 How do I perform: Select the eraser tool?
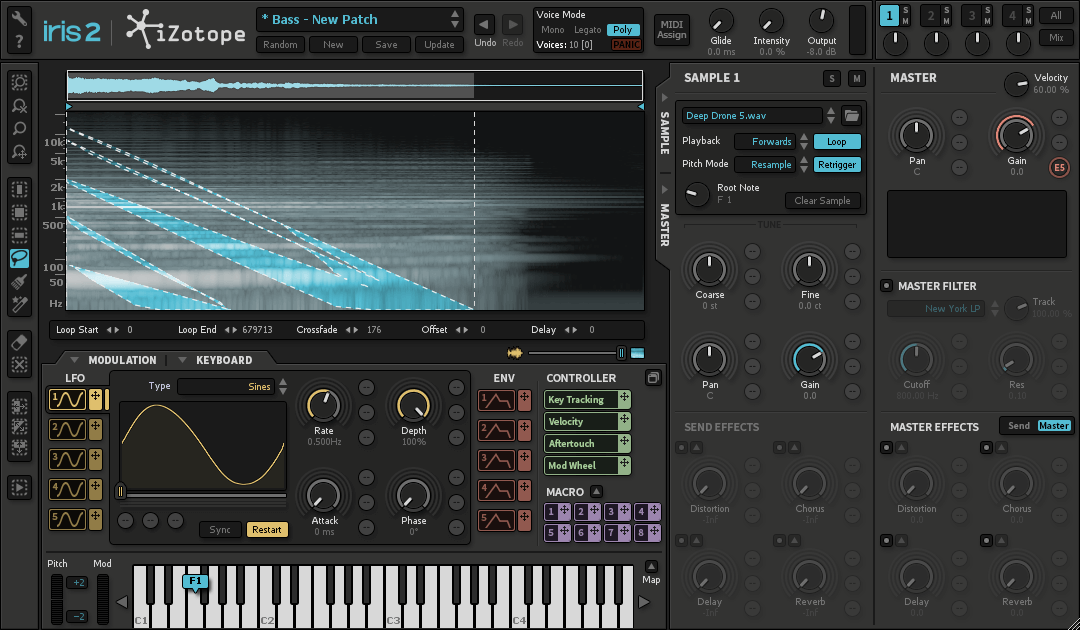coord(19,342)
